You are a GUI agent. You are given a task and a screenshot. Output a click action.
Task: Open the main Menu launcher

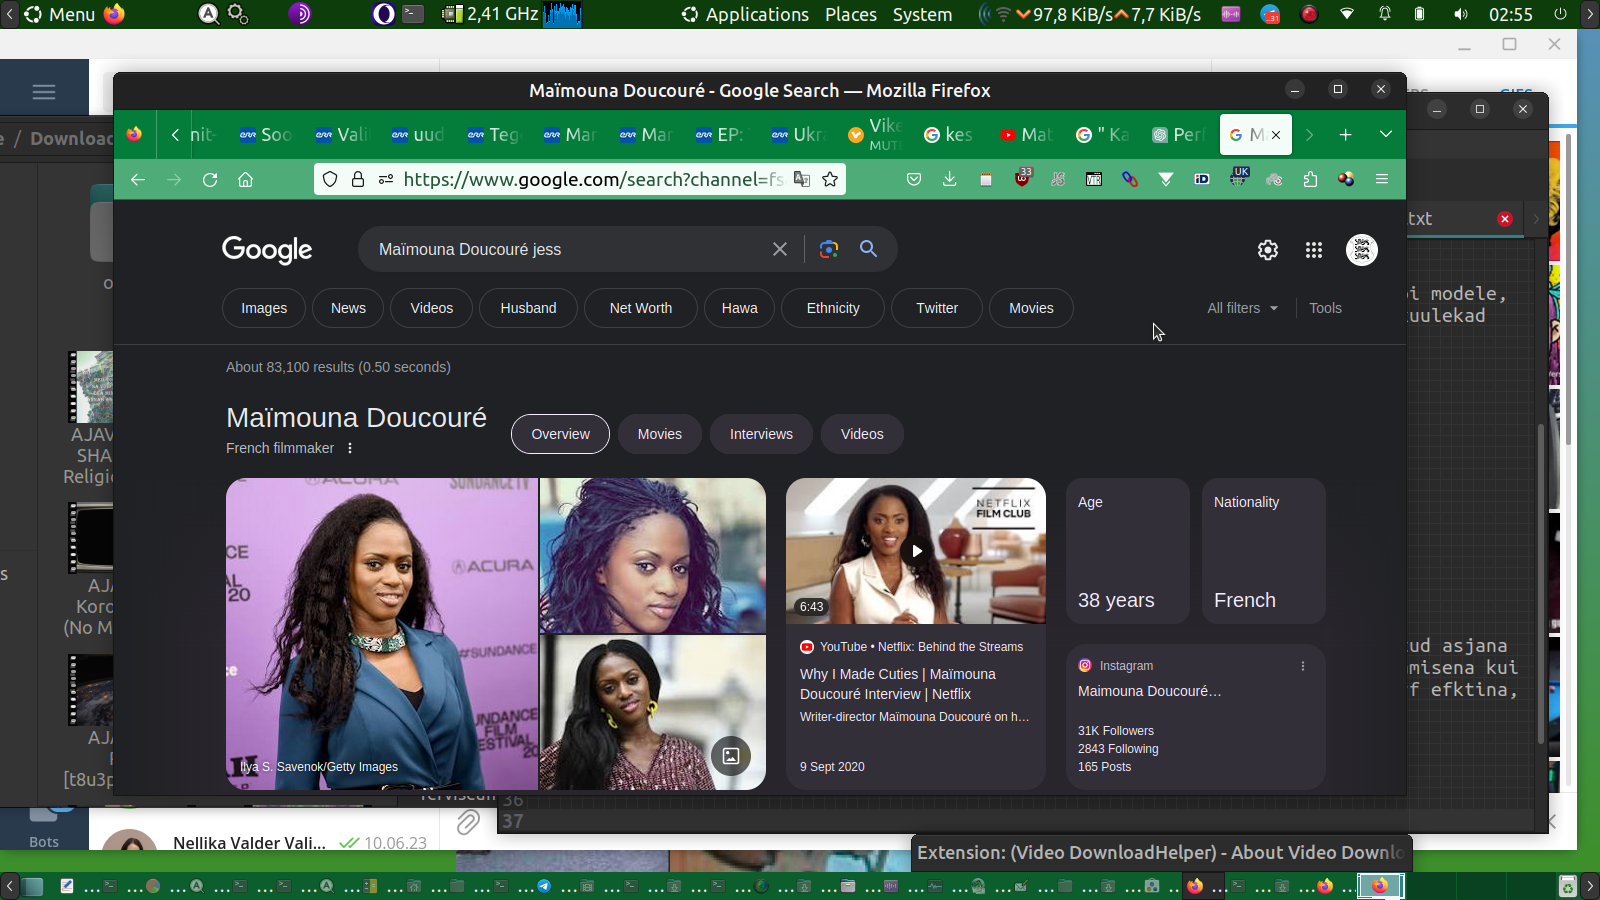point(60,14)
